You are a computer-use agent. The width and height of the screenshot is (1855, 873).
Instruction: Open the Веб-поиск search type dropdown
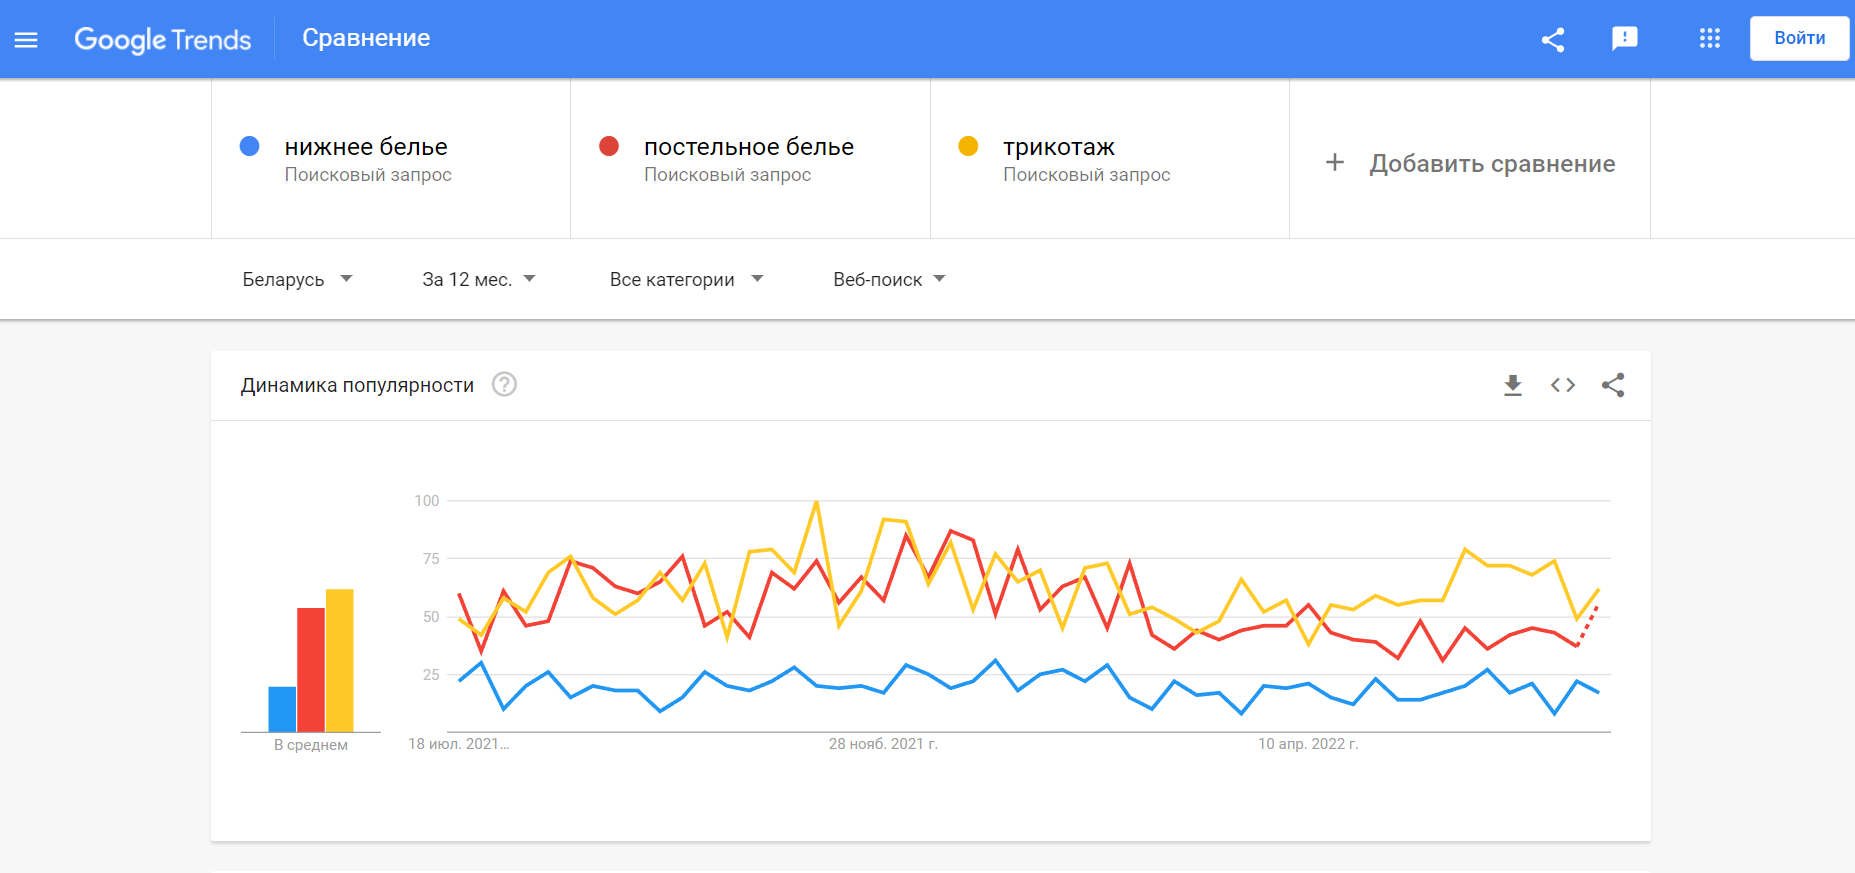[889, 280]
